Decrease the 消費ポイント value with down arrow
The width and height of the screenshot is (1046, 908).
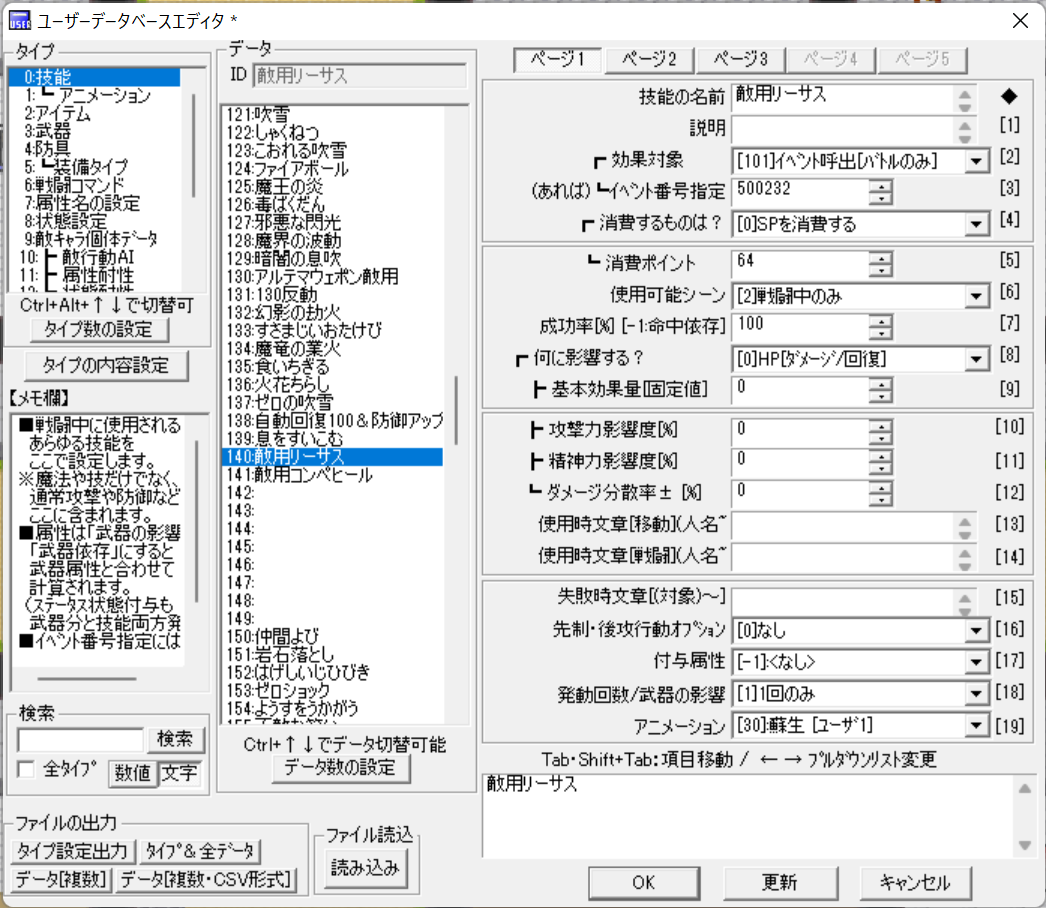pos(881,270)
